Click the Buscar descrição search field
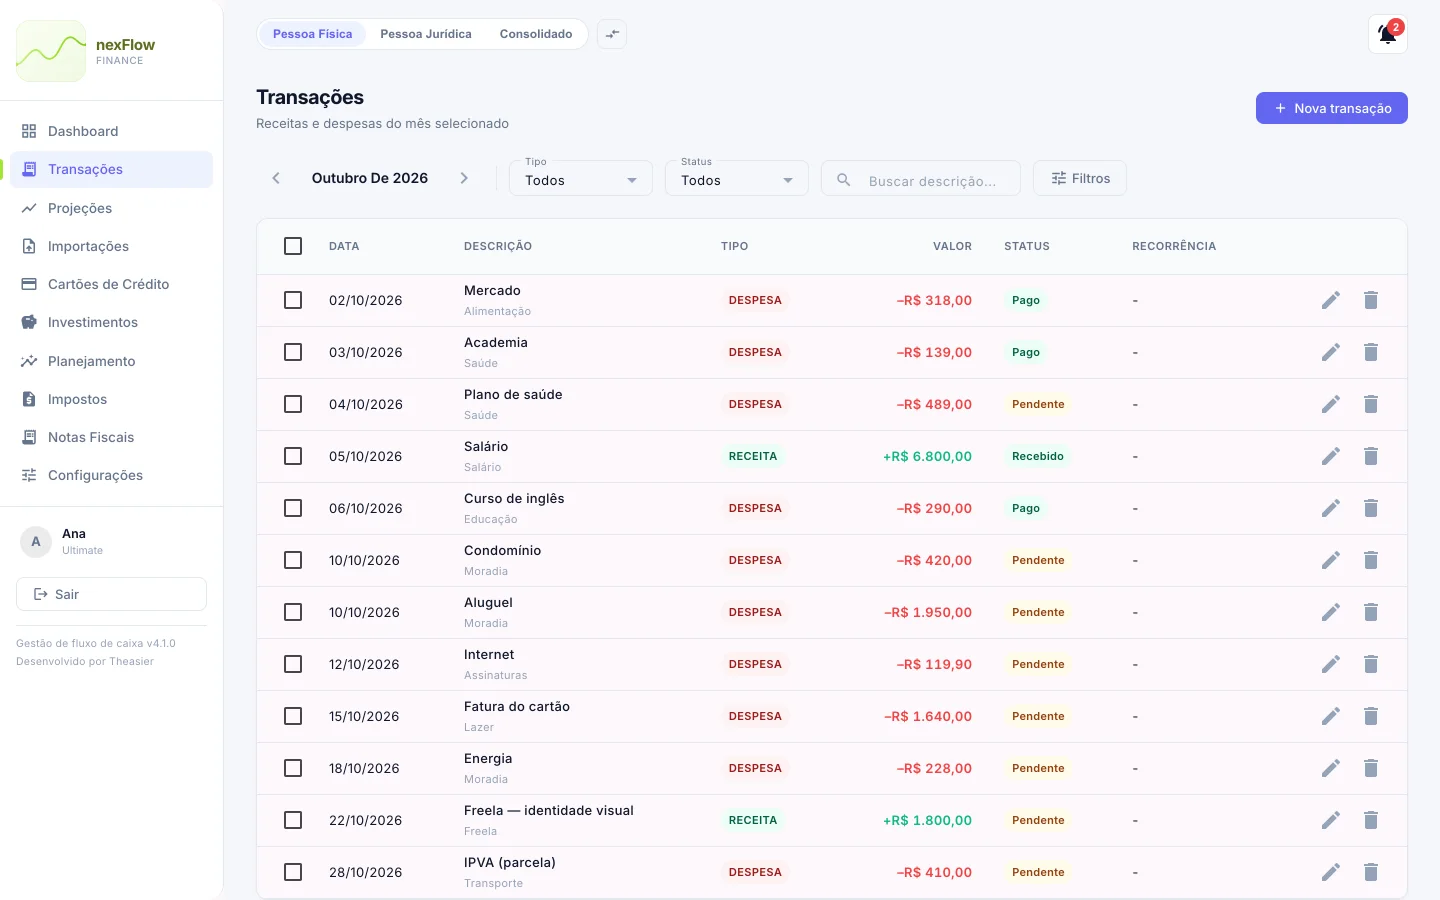1440x900 pixels. (x=921, y=180)
